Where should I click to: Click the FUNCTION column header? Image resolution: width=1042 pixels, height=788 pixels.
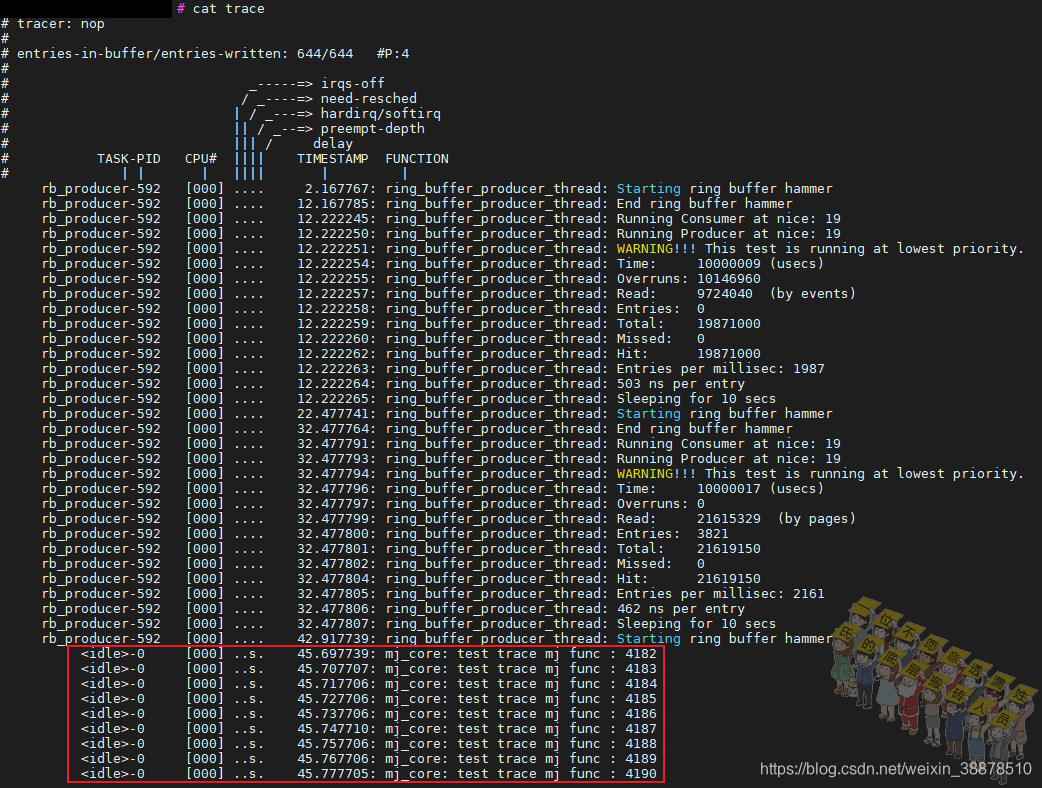(417, 158)
